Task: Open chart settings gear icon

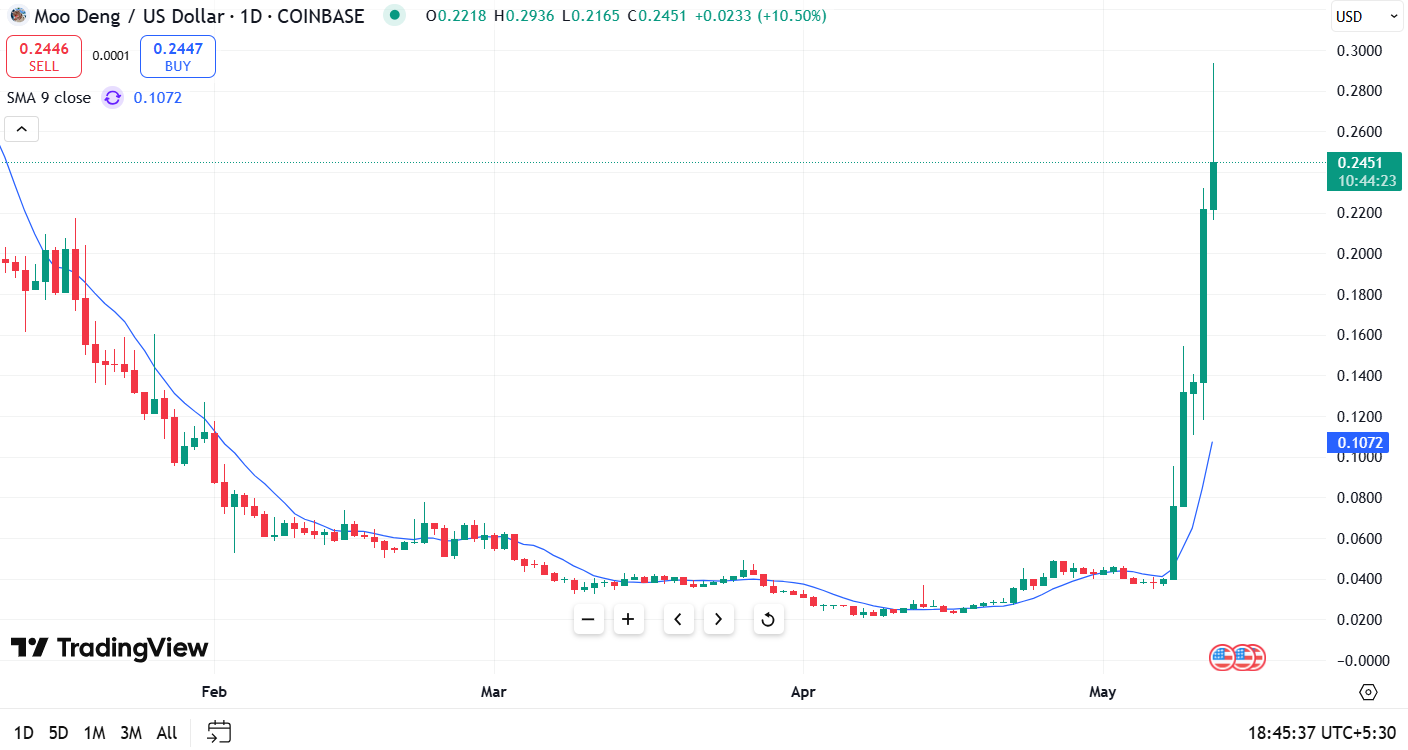Action: [1368, 692]
